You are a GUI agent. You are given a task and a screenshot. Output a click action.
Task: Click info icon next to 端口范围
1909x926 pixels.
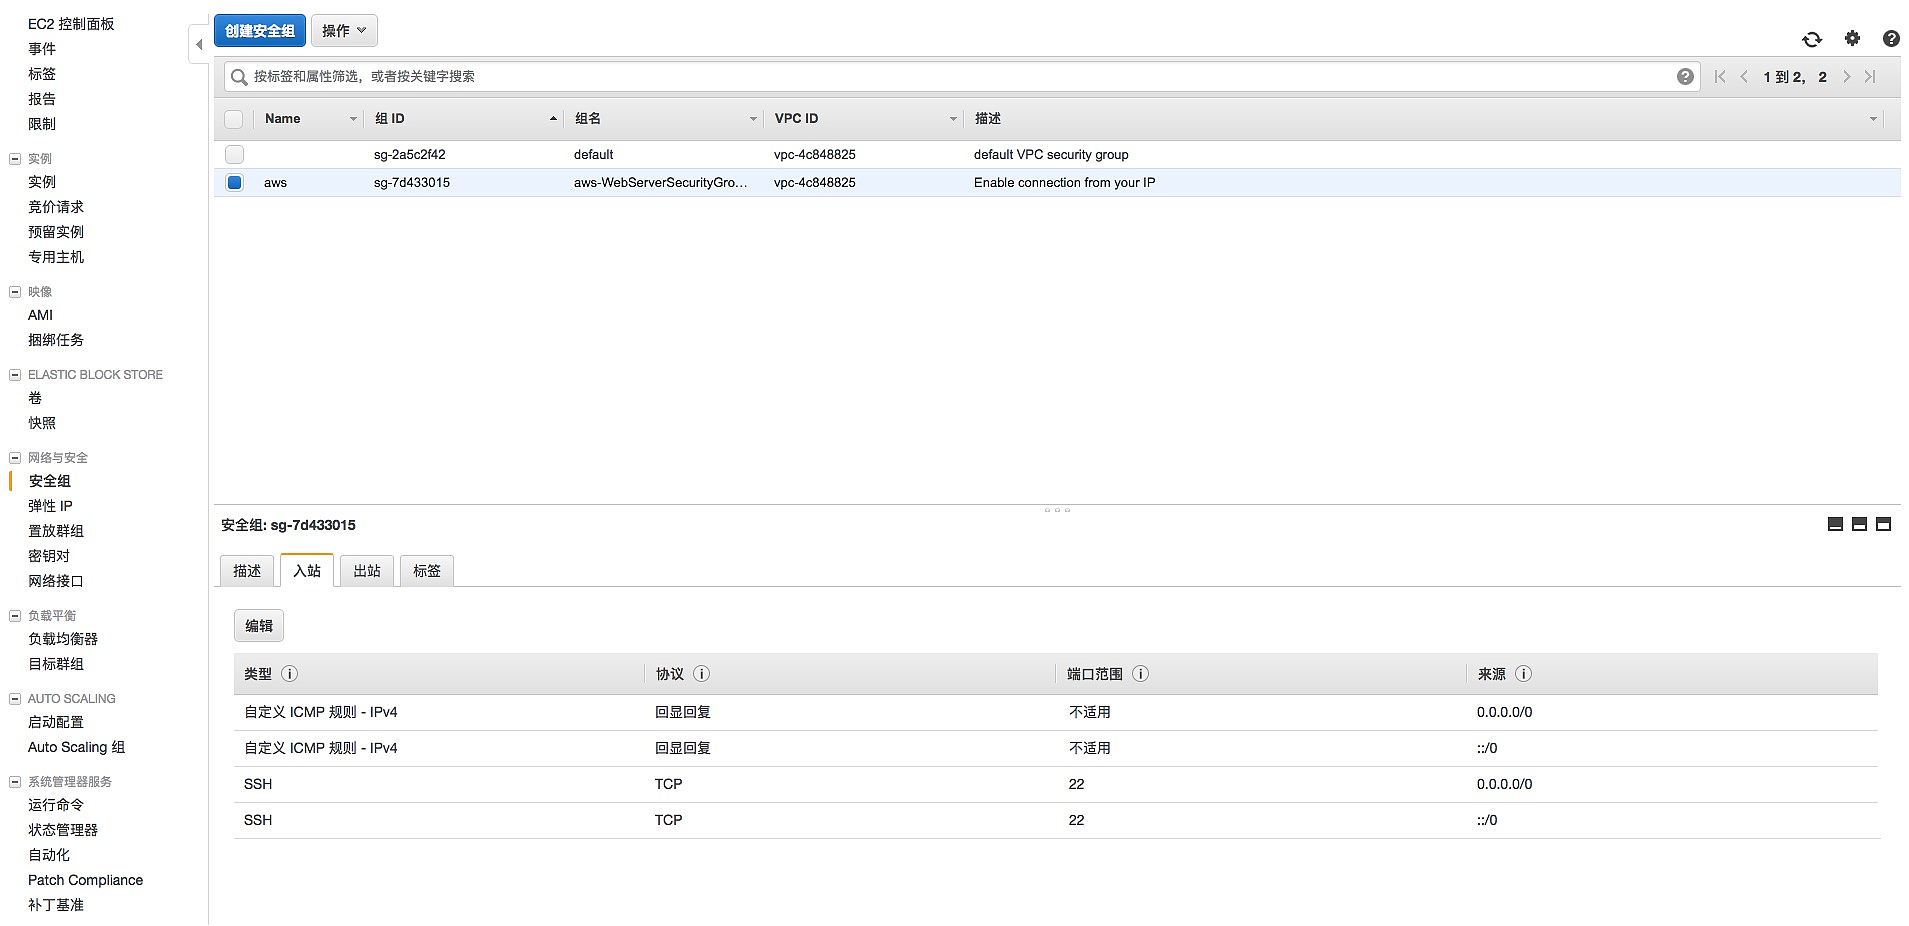tap(1140, 674)
